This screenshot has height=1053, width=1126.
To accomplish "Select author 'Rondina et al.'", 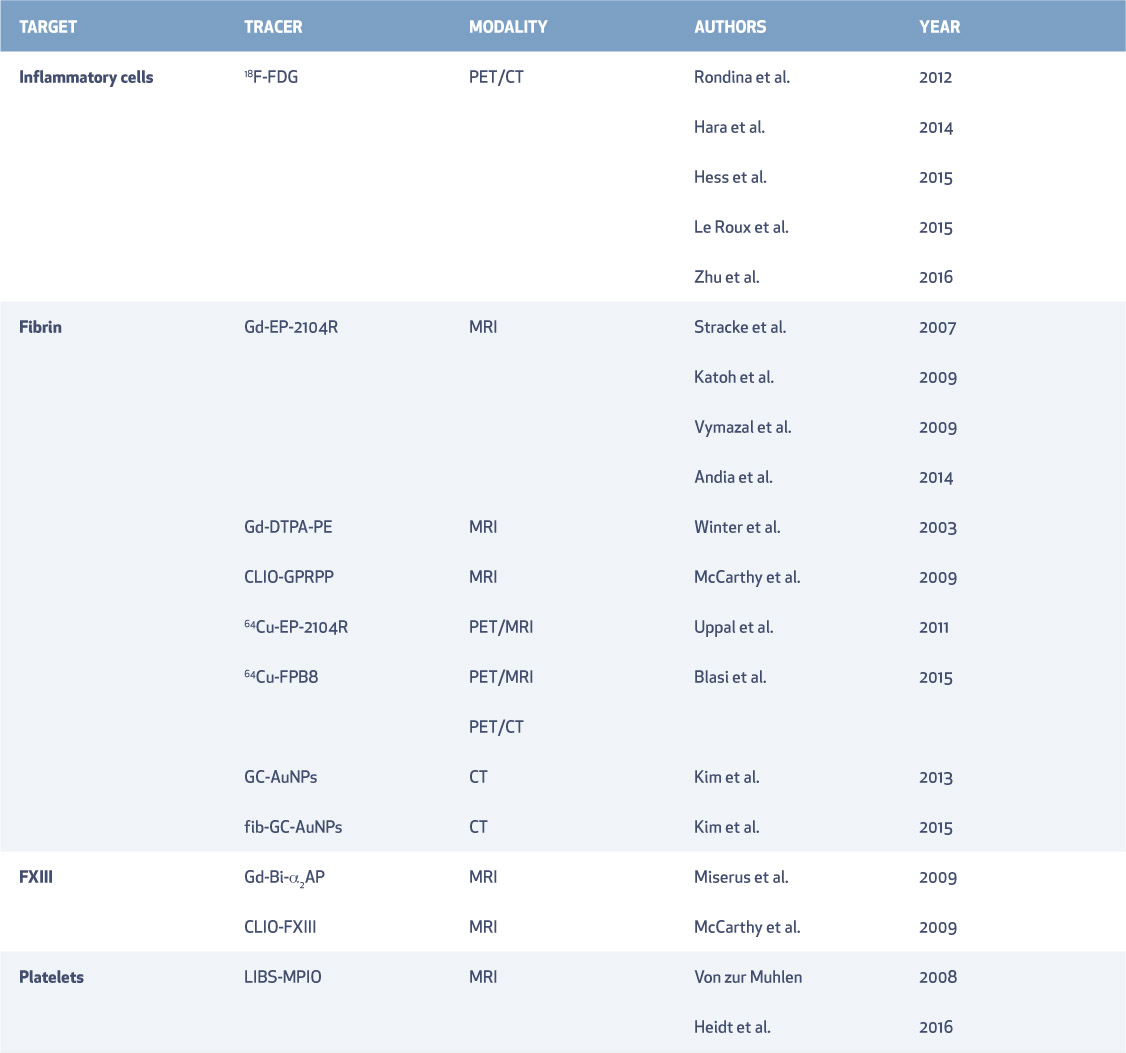I will pyautogui.click(x=742, y=78).
